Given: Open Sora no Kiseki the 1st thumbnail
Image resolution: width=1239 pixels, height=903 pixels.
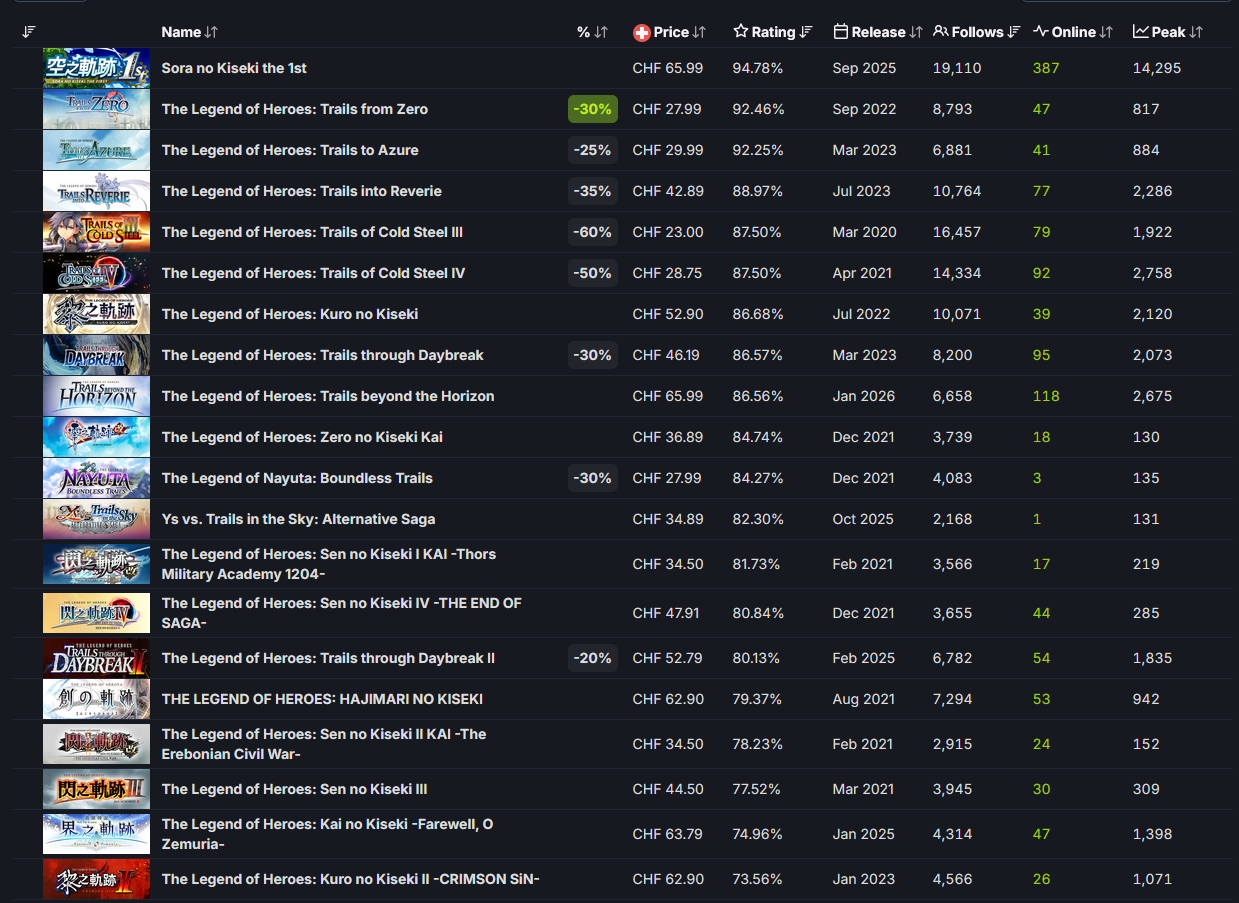Looking at the screenshot, I should click(96, 68).
